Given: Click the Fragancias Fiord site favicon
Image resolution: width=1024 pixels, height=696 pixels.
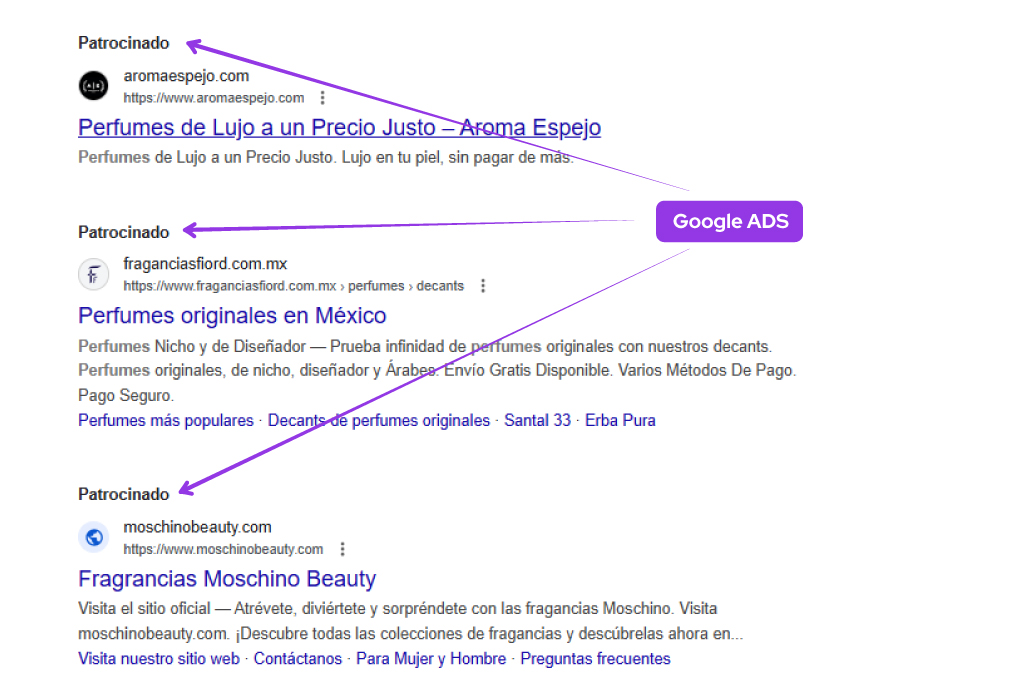Looking at the screenshot, I should [x=93, y=274].
